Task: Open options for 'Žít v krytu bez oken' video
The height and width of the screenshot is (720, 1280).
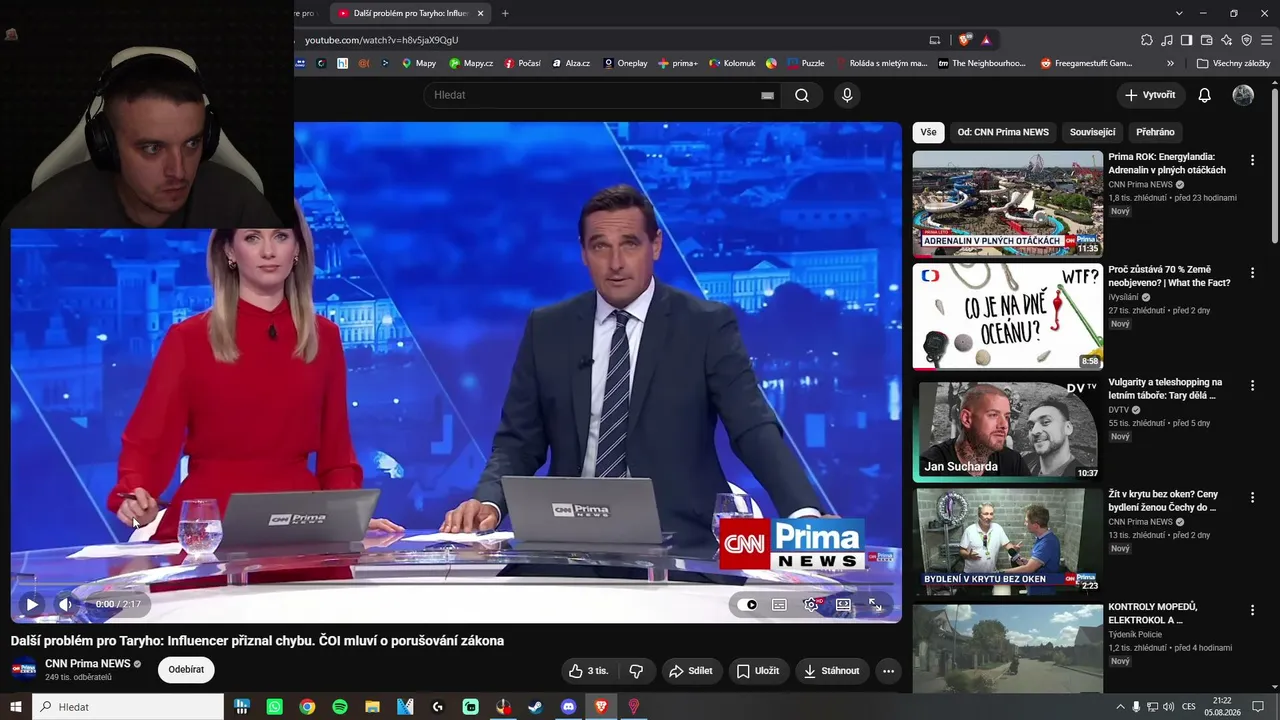Action: click(x=1252, y=497)
